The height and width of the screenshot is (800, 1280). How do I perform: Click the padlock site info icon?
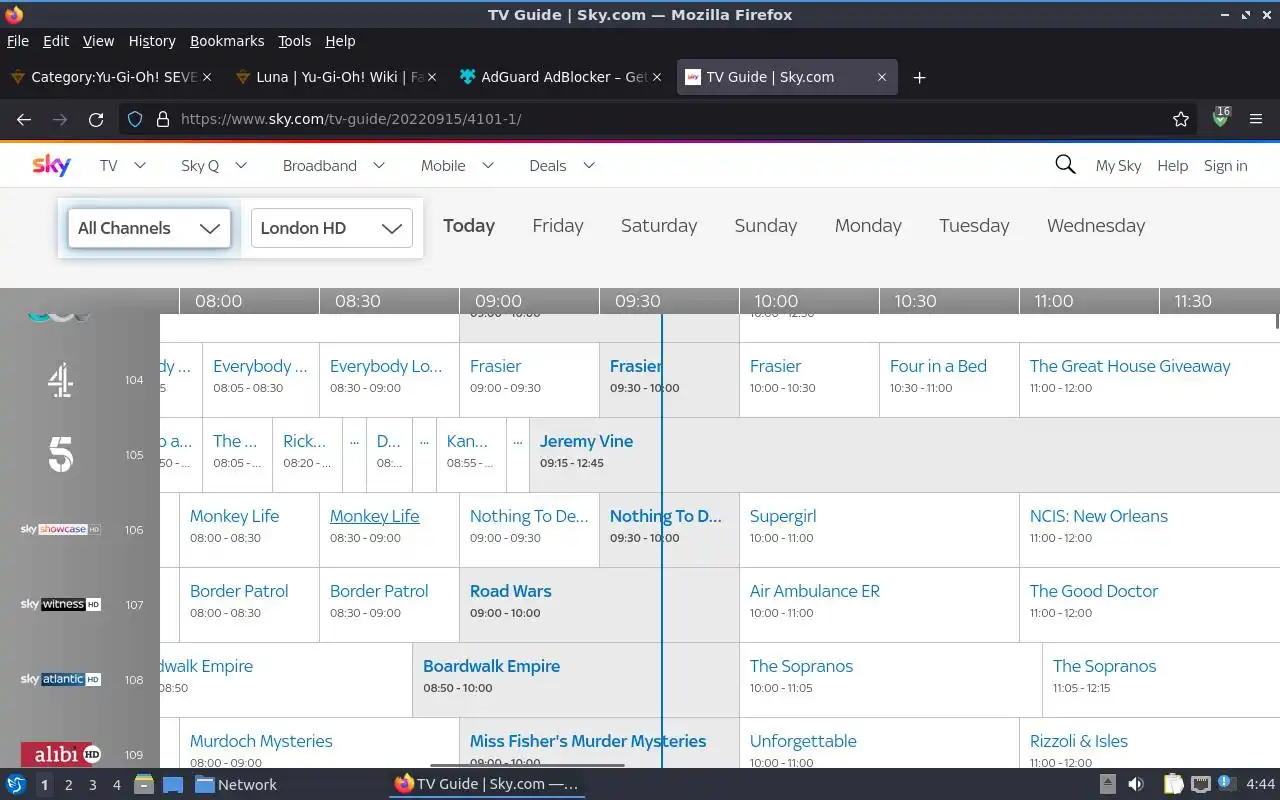coord(162,119)
